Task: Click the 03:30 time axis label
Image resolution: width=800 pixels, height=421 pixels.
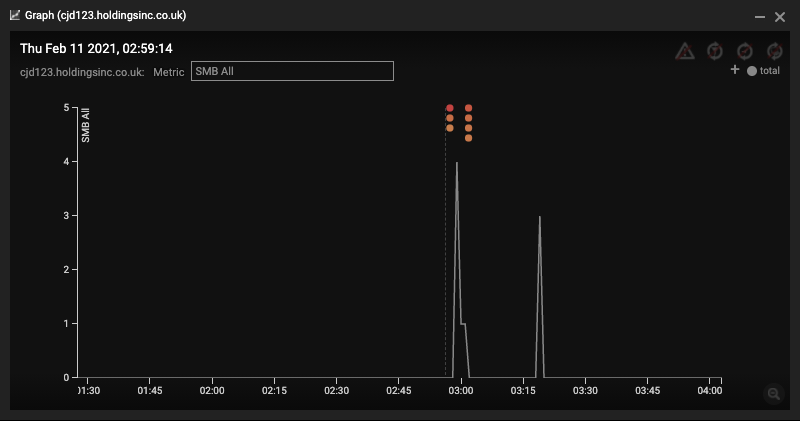Action: pyautogui.click(x=585, y=390)
